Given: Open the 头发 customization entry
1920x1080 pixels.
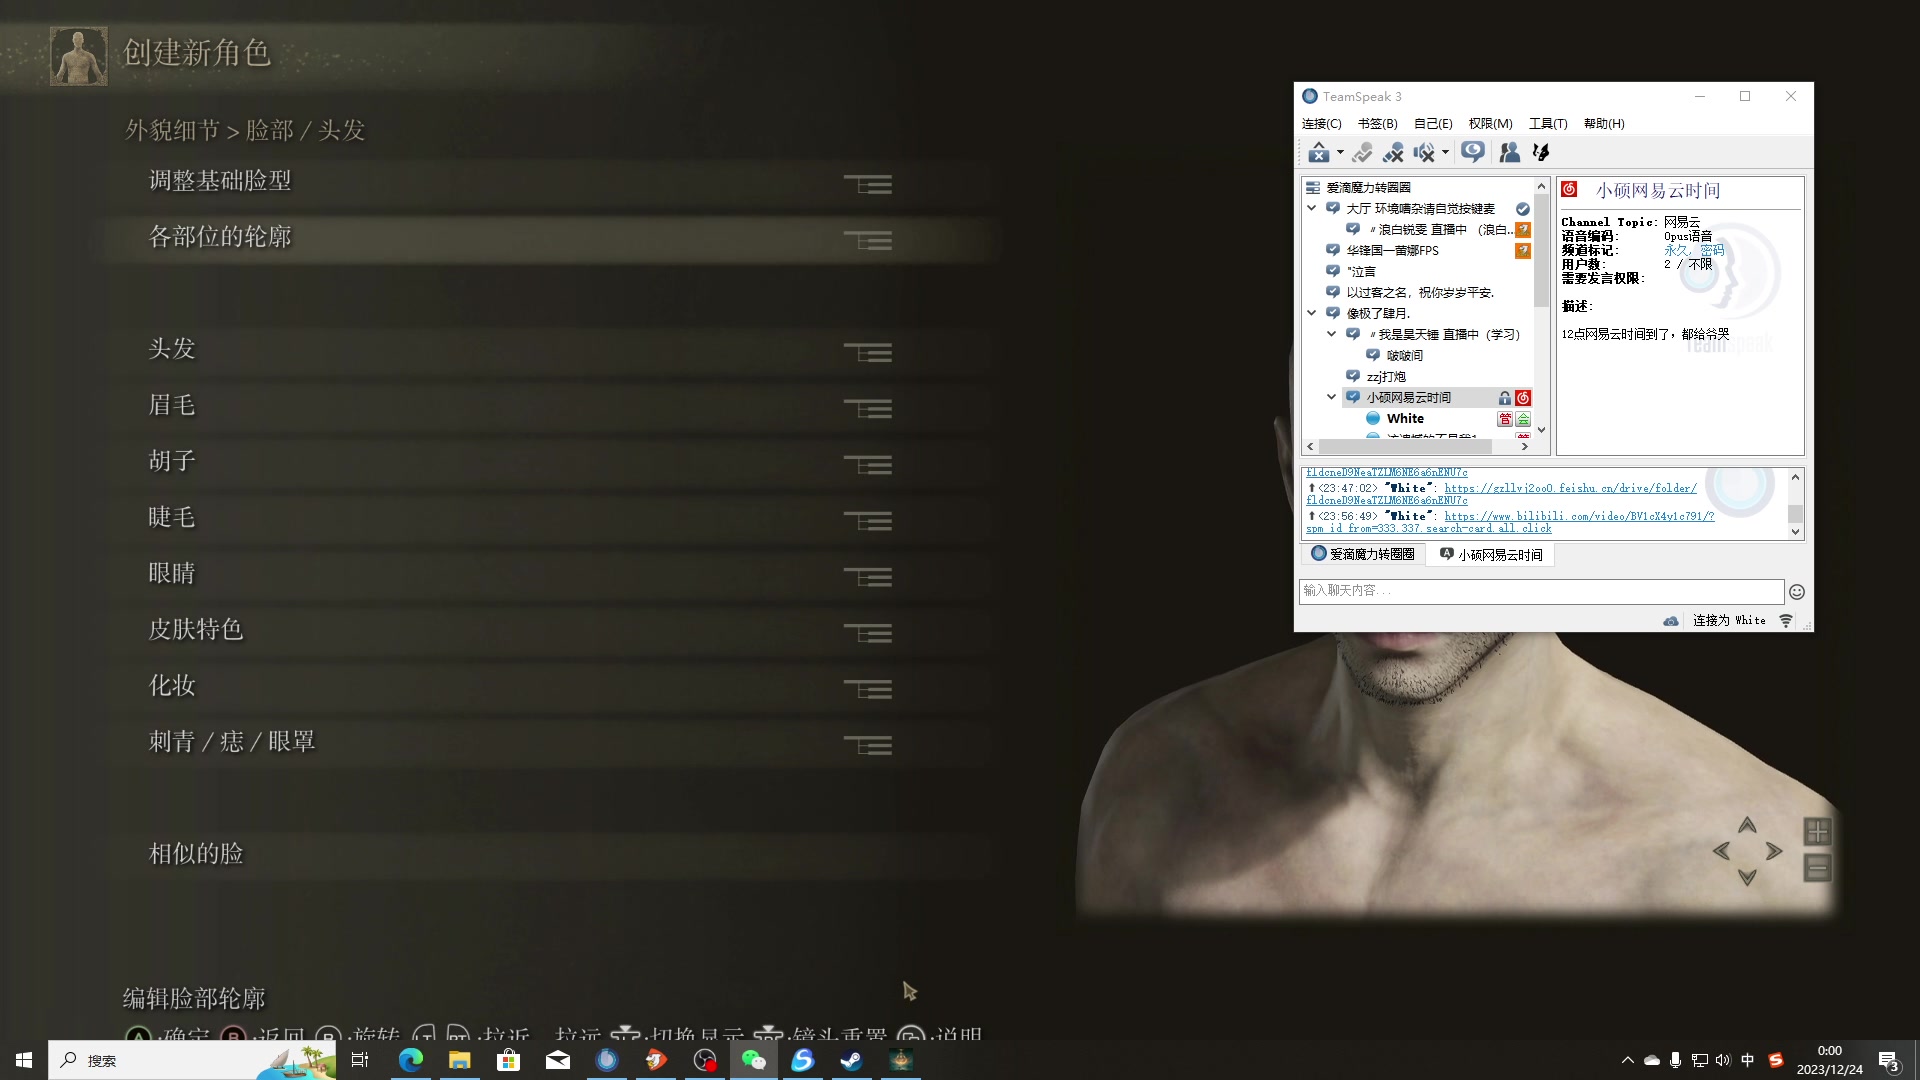Looking at the screenshot, I should 520,349.
